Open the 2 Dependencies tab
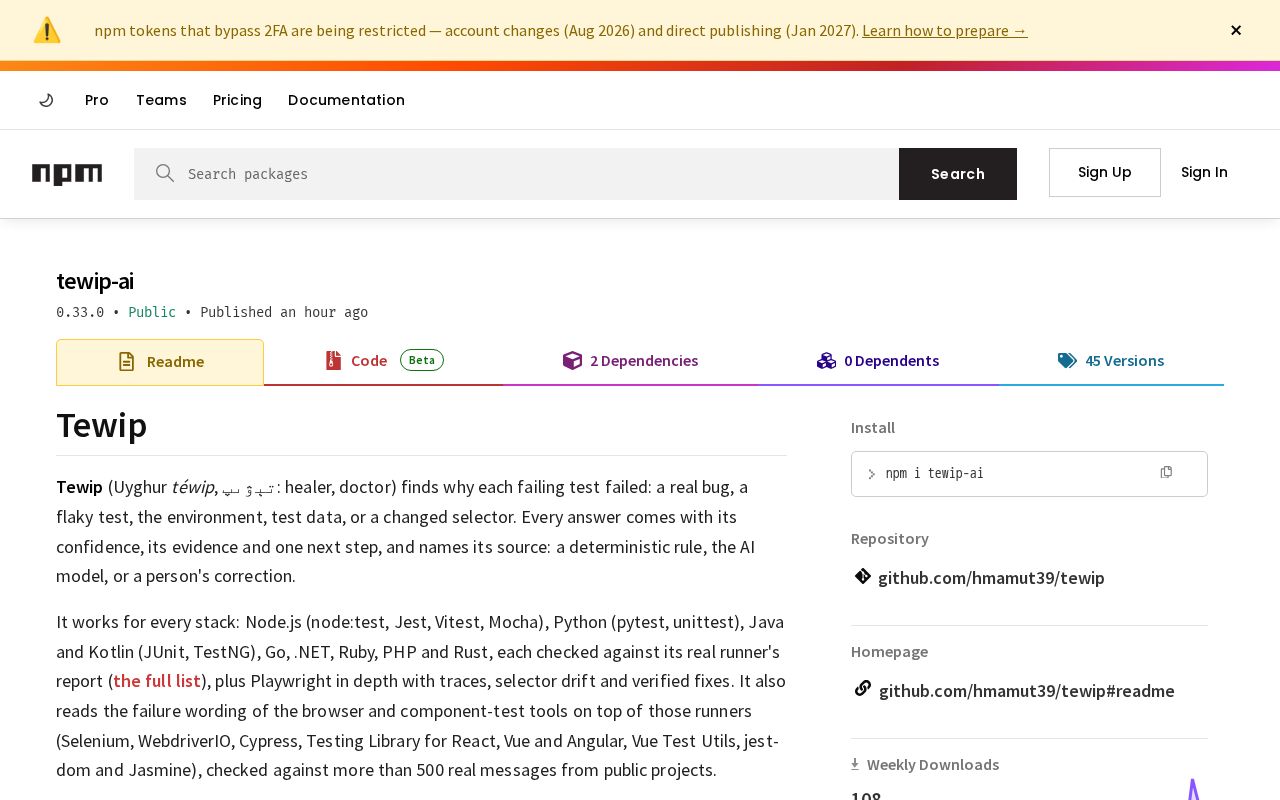 point(630,361)
